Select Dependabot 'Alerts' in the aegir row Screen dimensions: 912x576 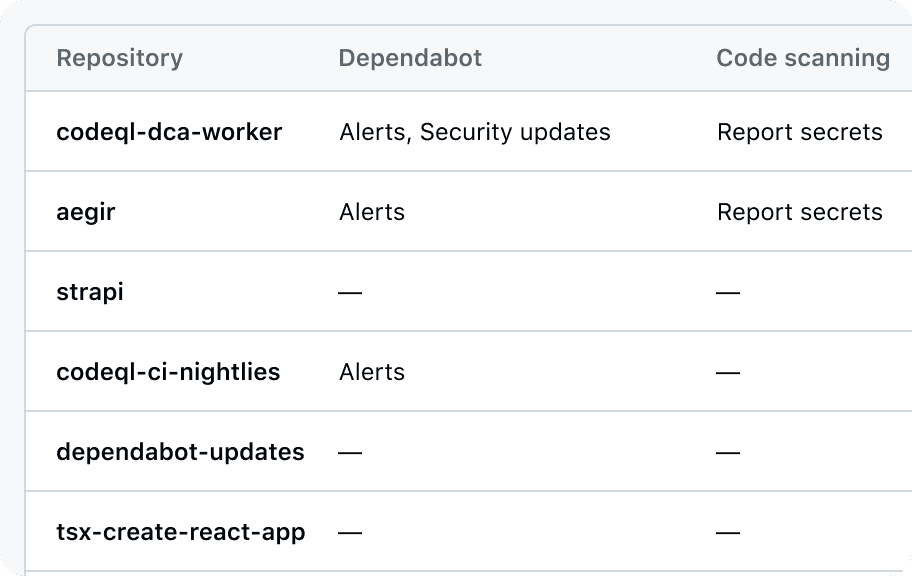point(372,212)
